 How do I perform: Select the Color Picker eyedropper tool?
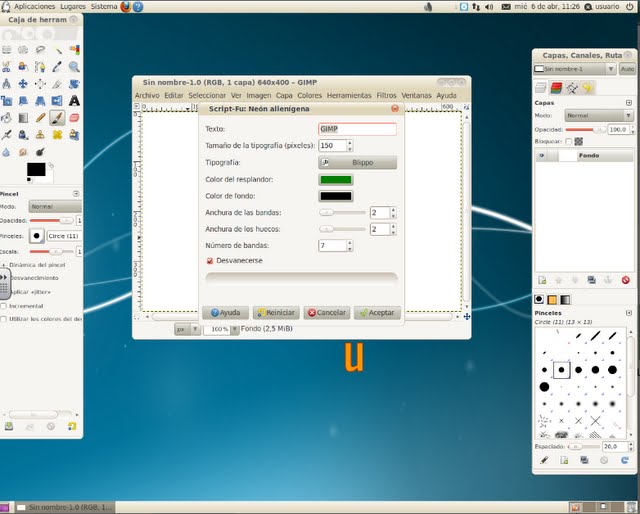57,67
